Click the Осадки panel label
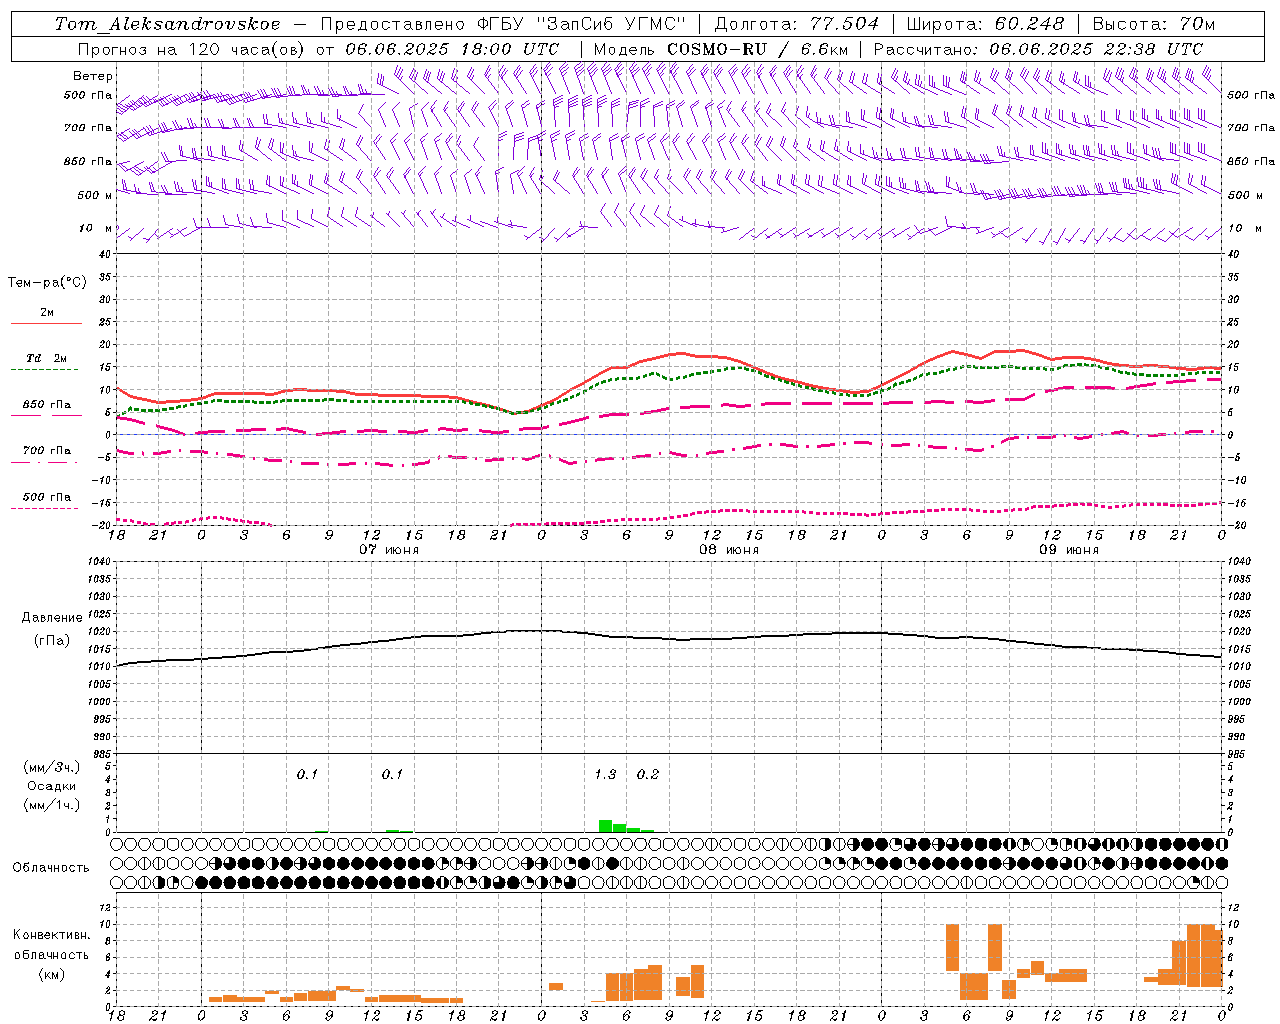The height and width of the screenshot is (1024, 1280). tap(51, 786)
